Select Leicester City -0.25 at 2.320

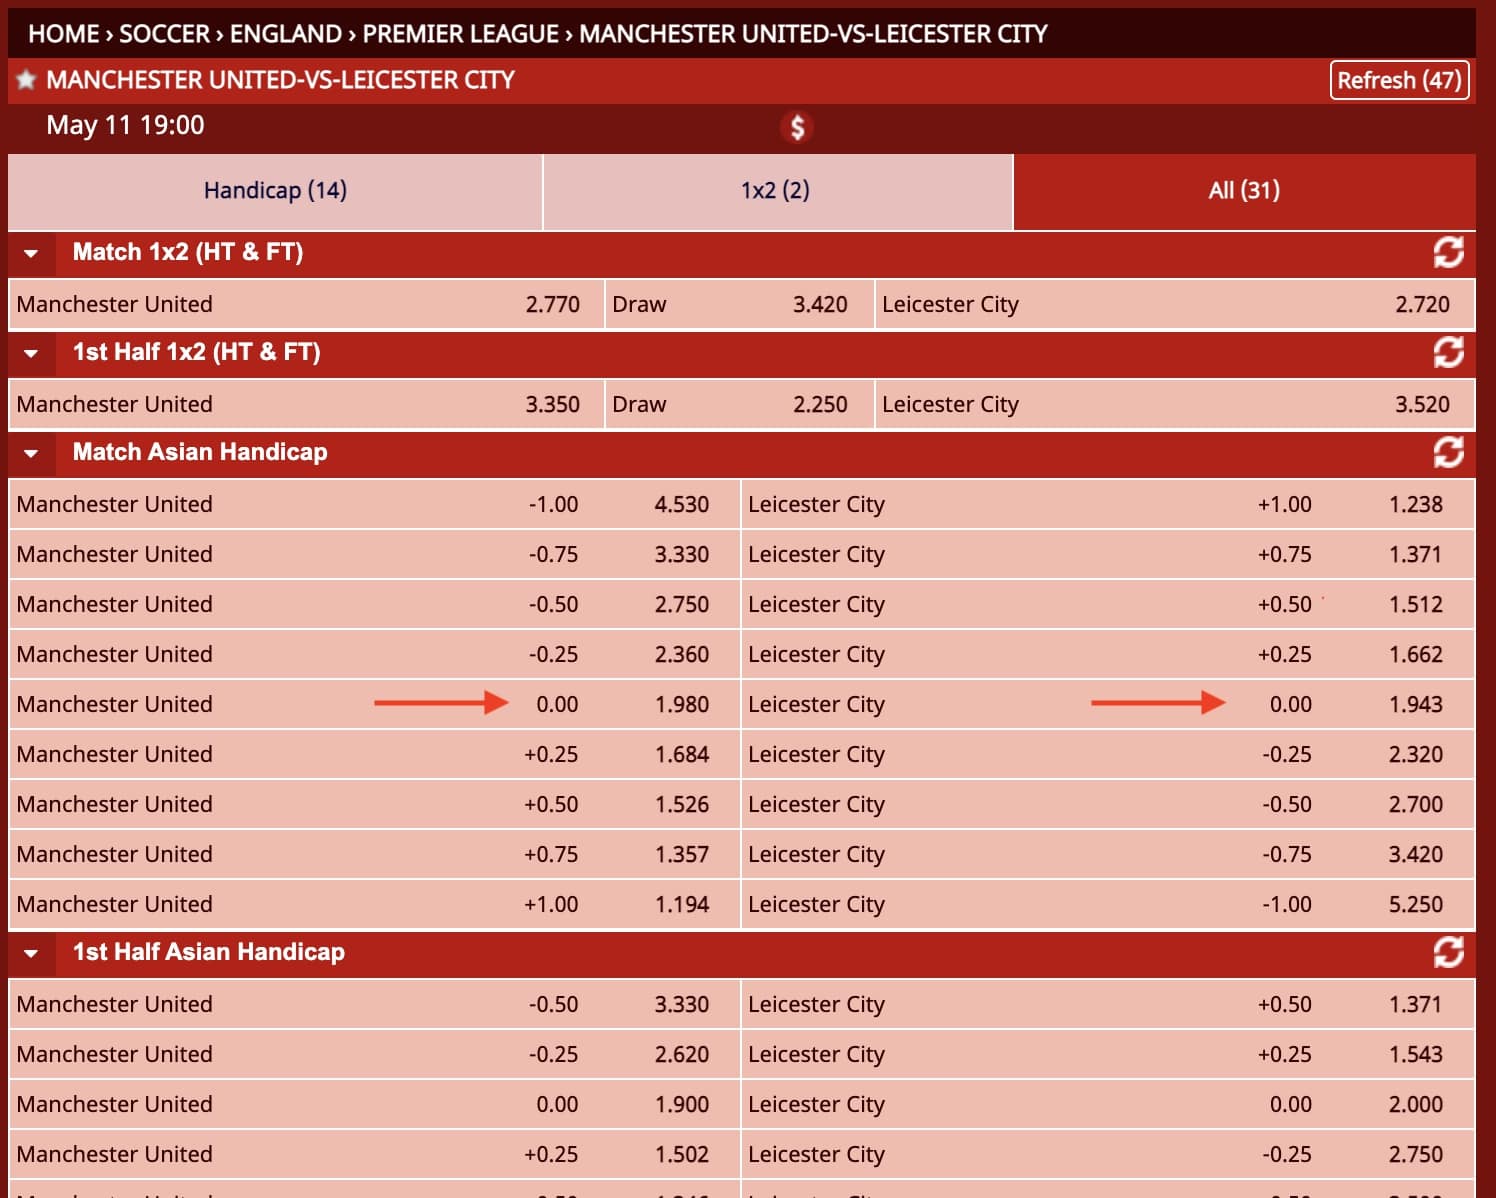(1108, 754)
